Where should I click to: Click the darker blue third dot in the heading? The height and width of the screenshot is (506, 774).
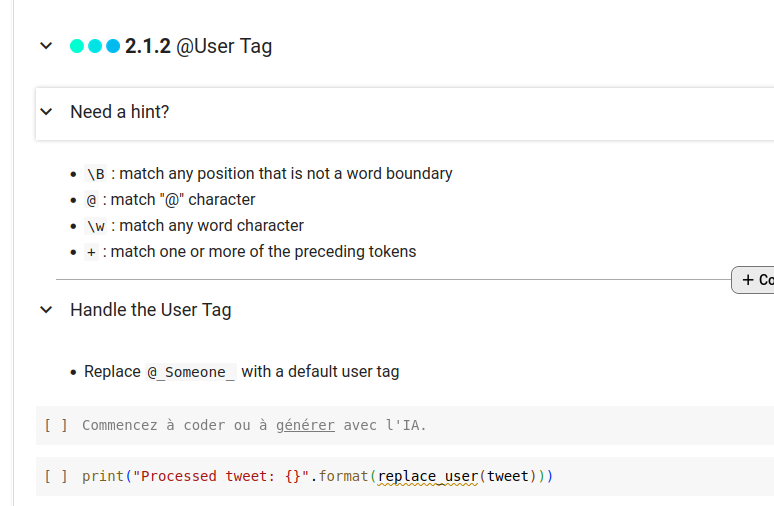(113, 46)
